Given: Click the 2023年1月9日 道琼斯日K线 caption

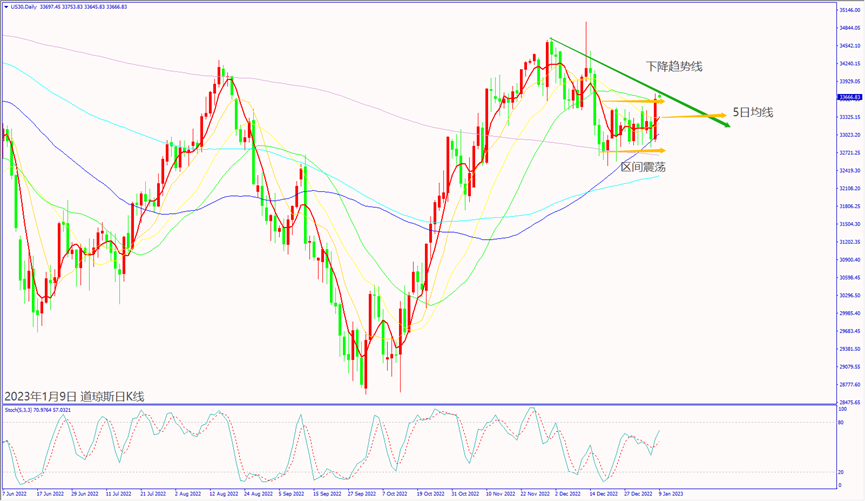Looking at the screenshot, I should pos(74,396).
